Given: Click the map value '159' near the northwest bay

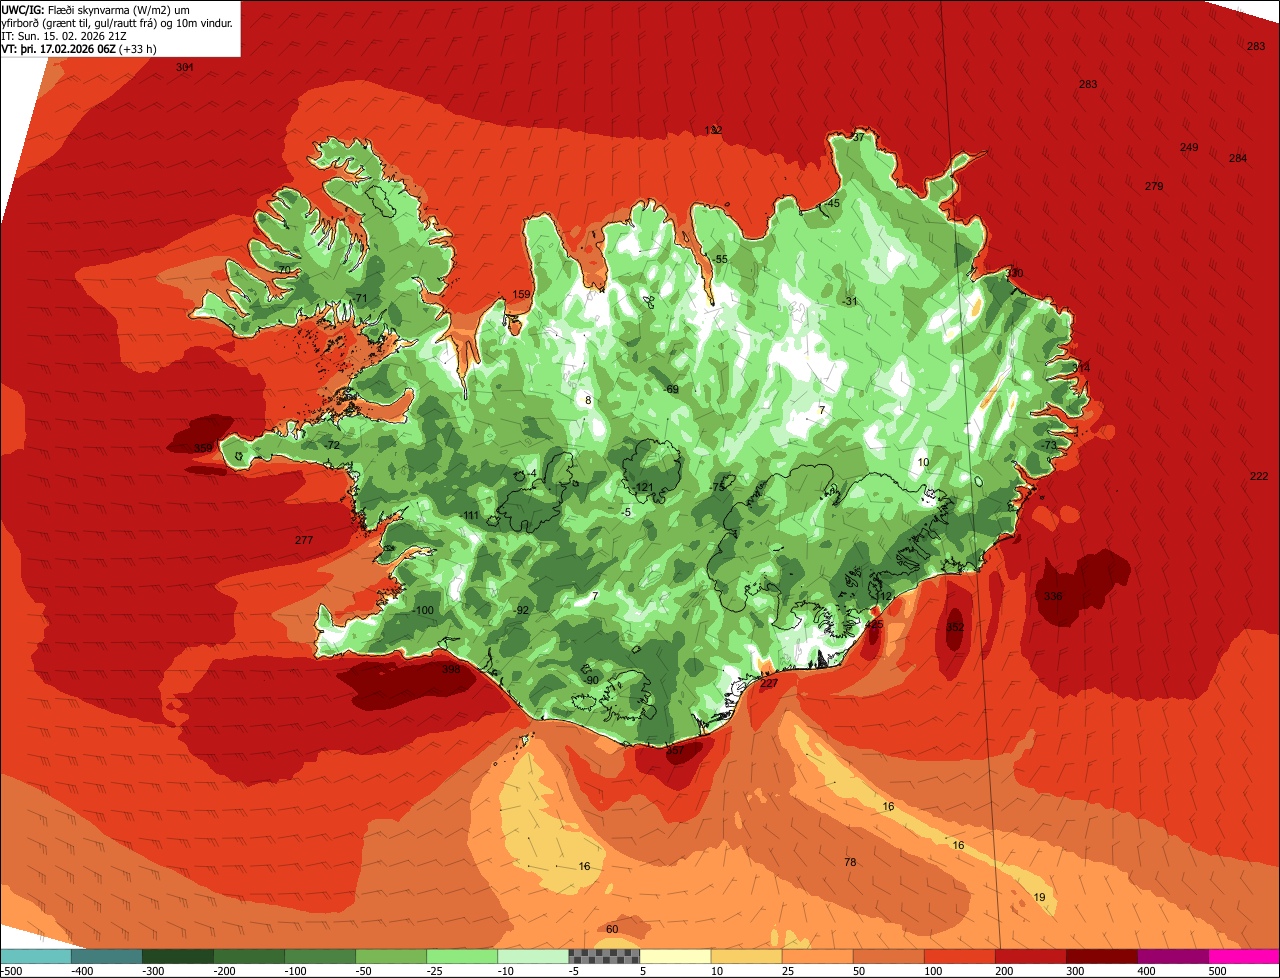Looking at the screenshot, I should [522, 294].
